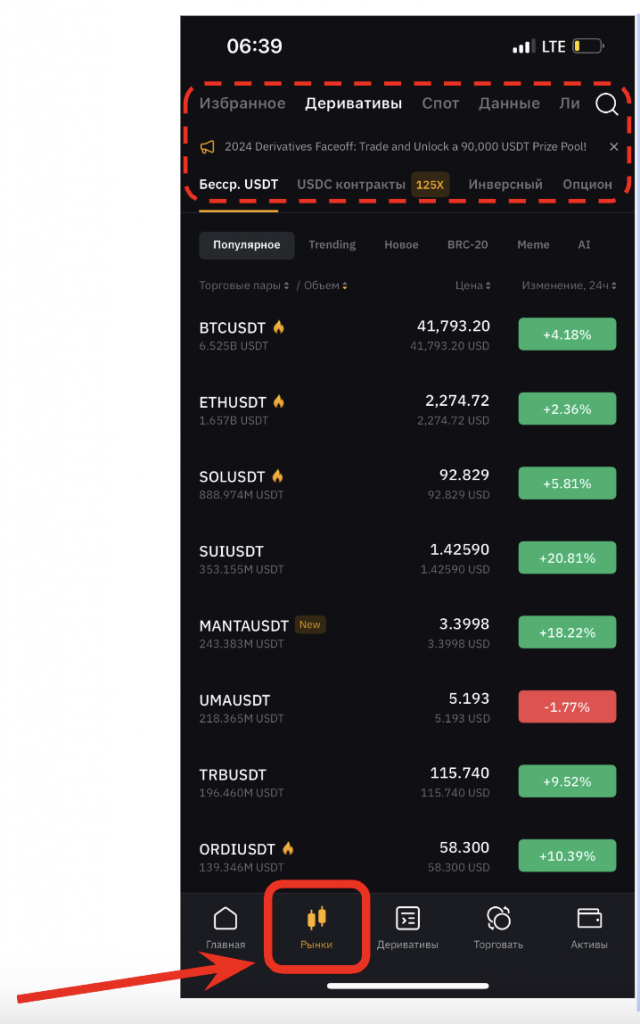This screenshot has width=640, height=1024.
Task: Sort list by Торговые пары
Action: click(244, 286)
